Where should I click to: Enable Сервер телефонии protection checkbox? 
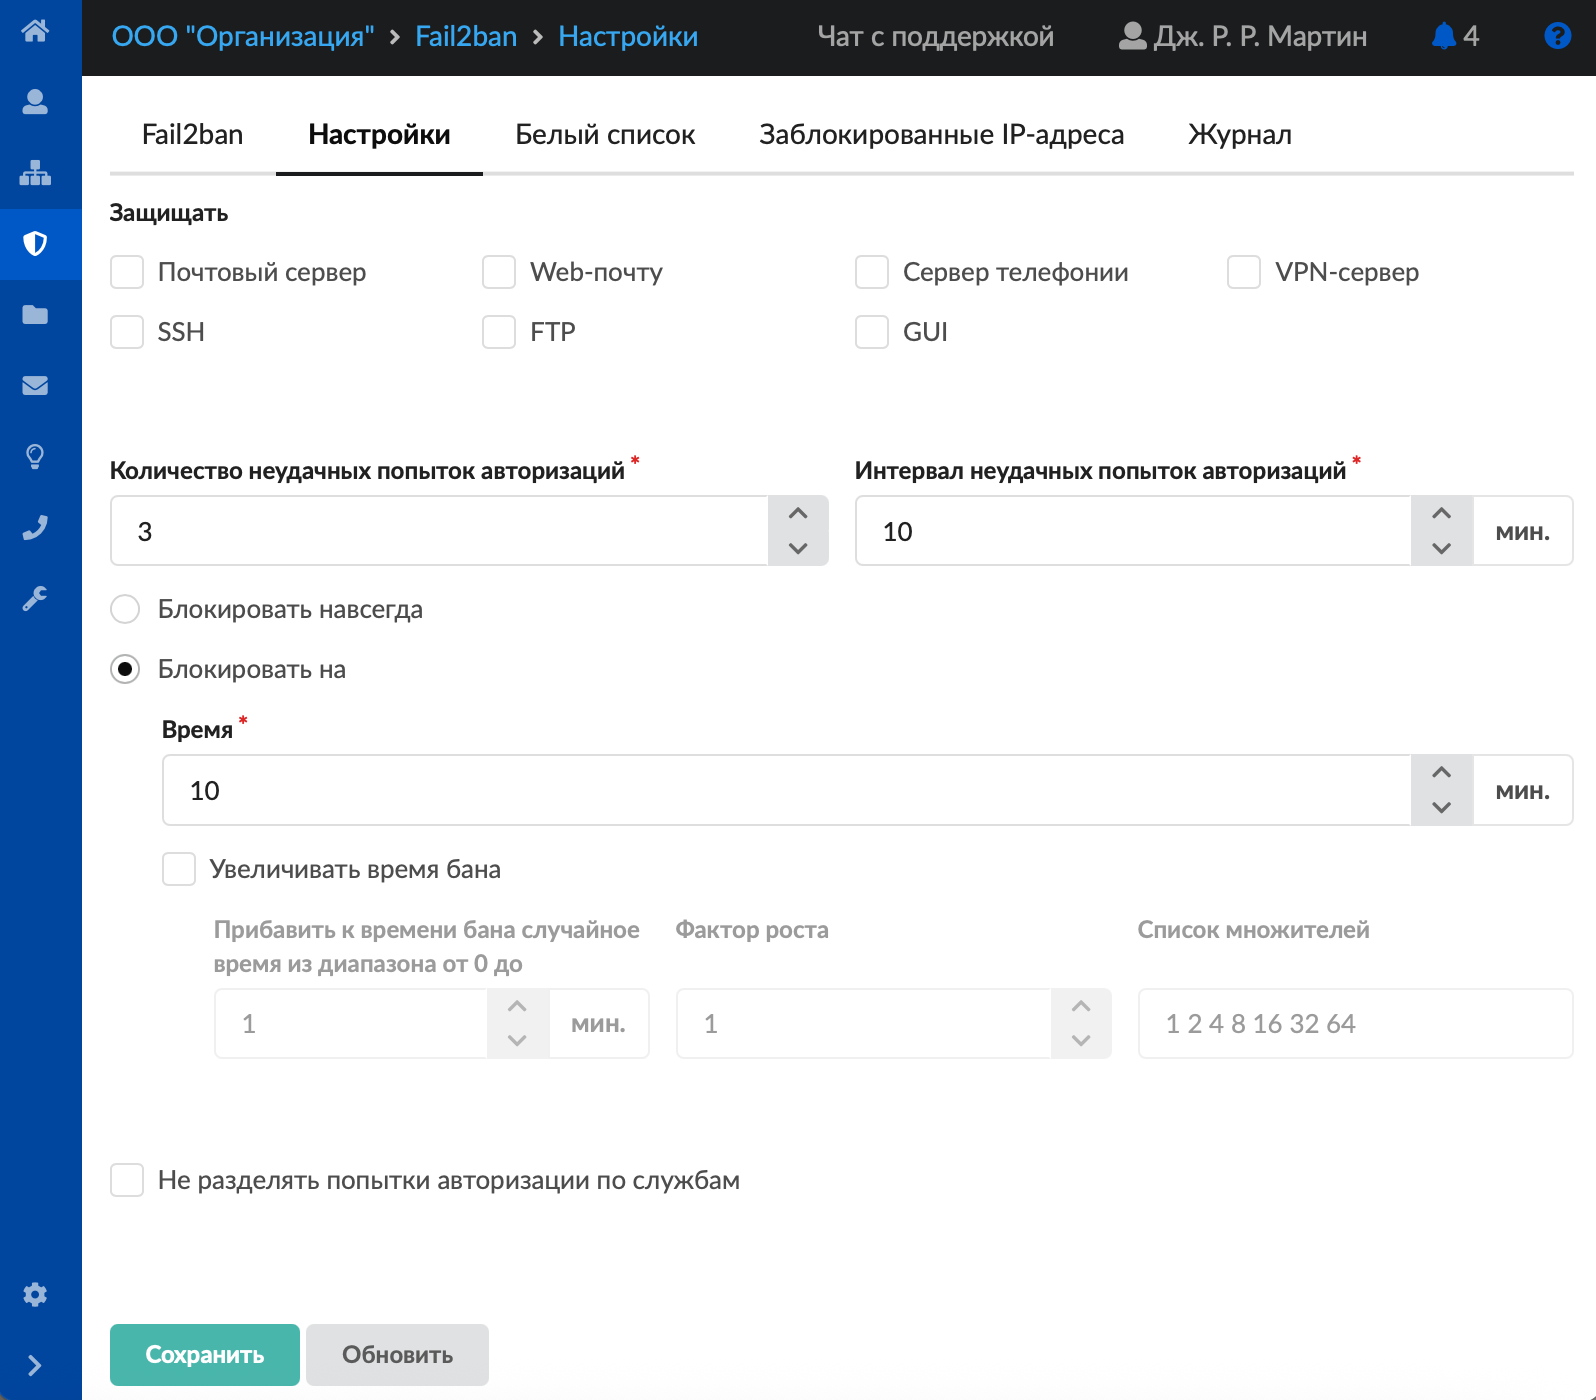872,272
